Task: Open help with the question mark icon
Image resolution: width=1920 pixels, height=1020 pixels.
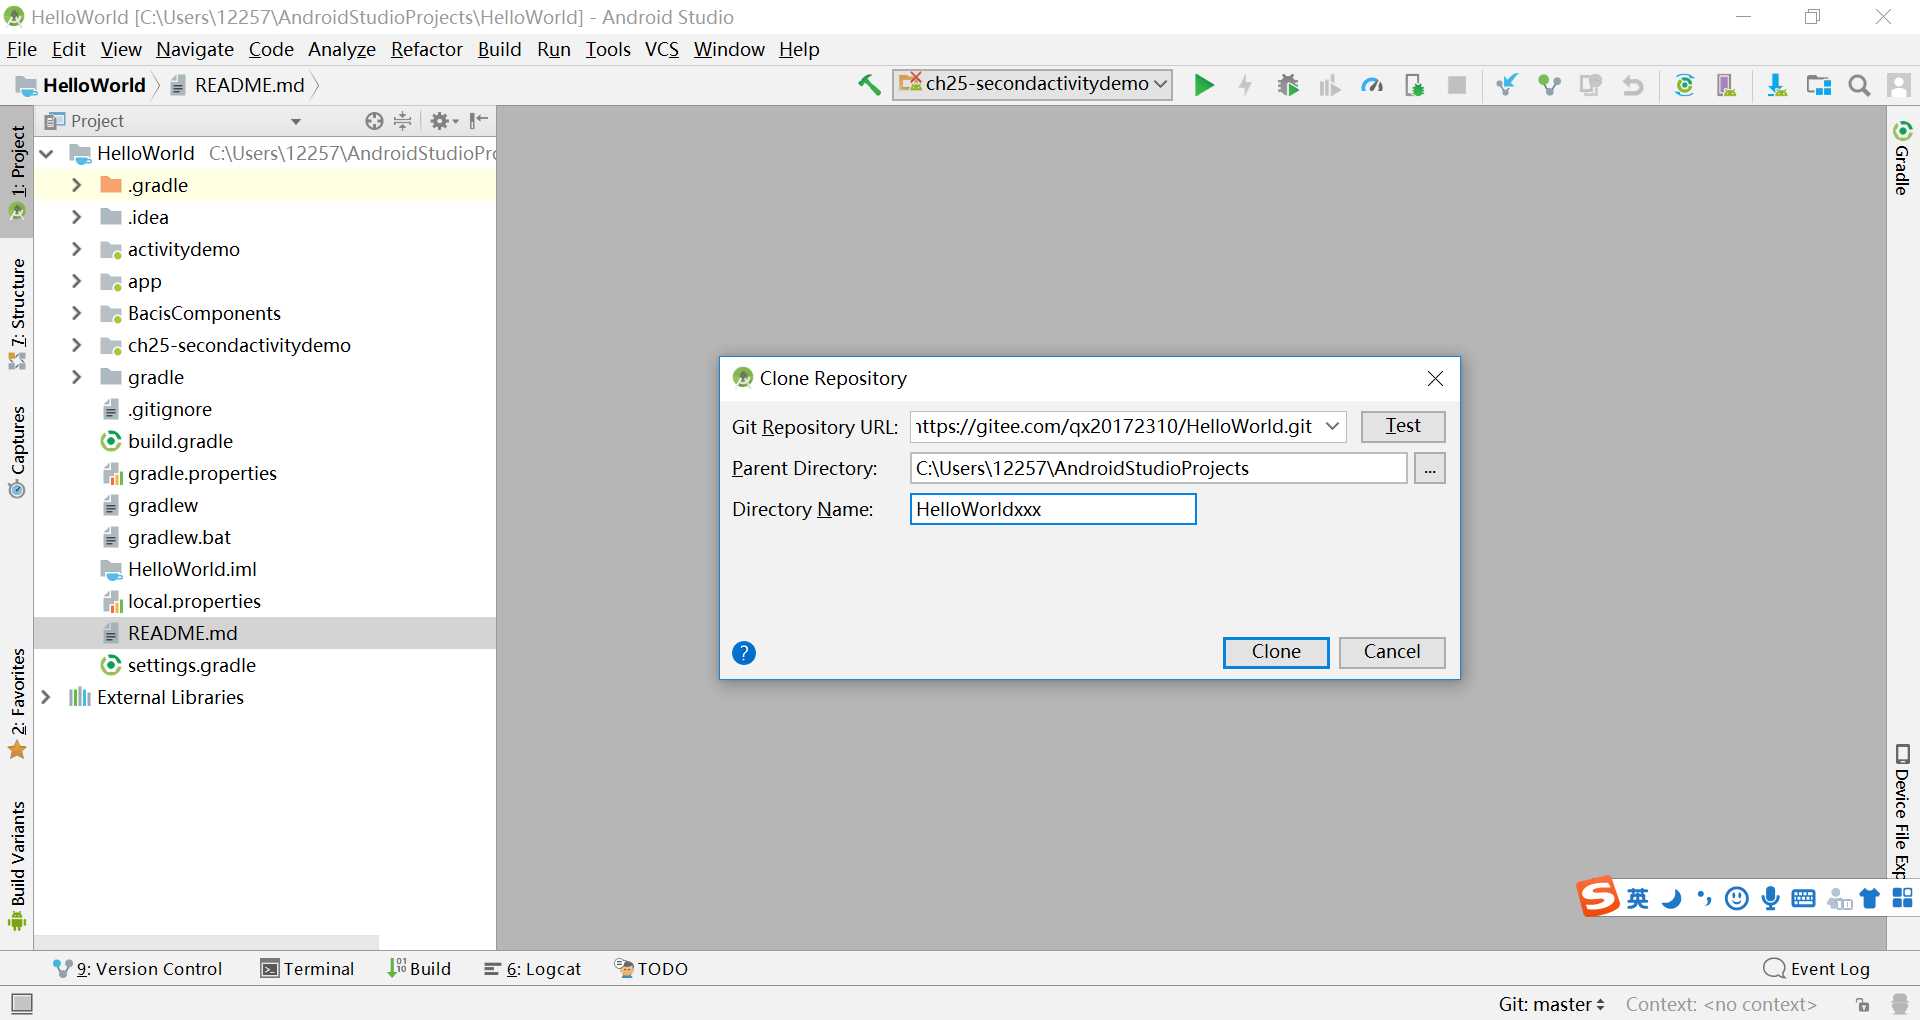Action: [x=744, y=653]
